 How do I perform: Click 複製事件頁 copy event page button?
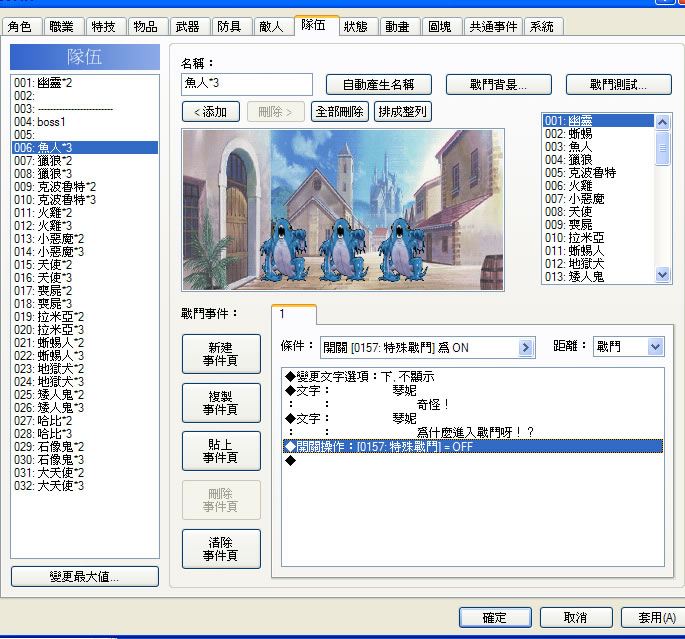(x=221, y=403)
